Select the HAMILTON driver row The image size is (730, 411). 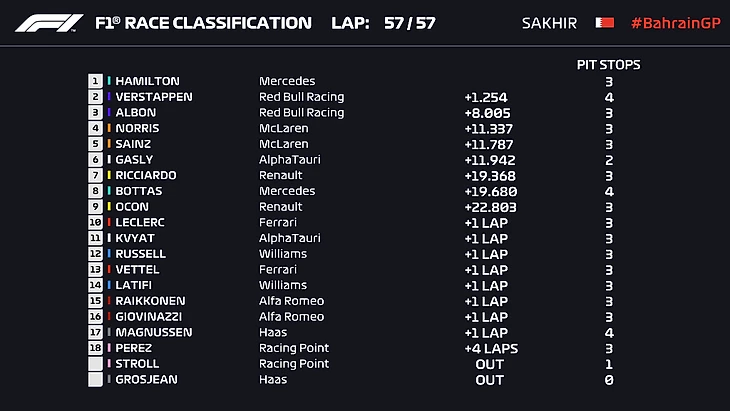(146, 81)
